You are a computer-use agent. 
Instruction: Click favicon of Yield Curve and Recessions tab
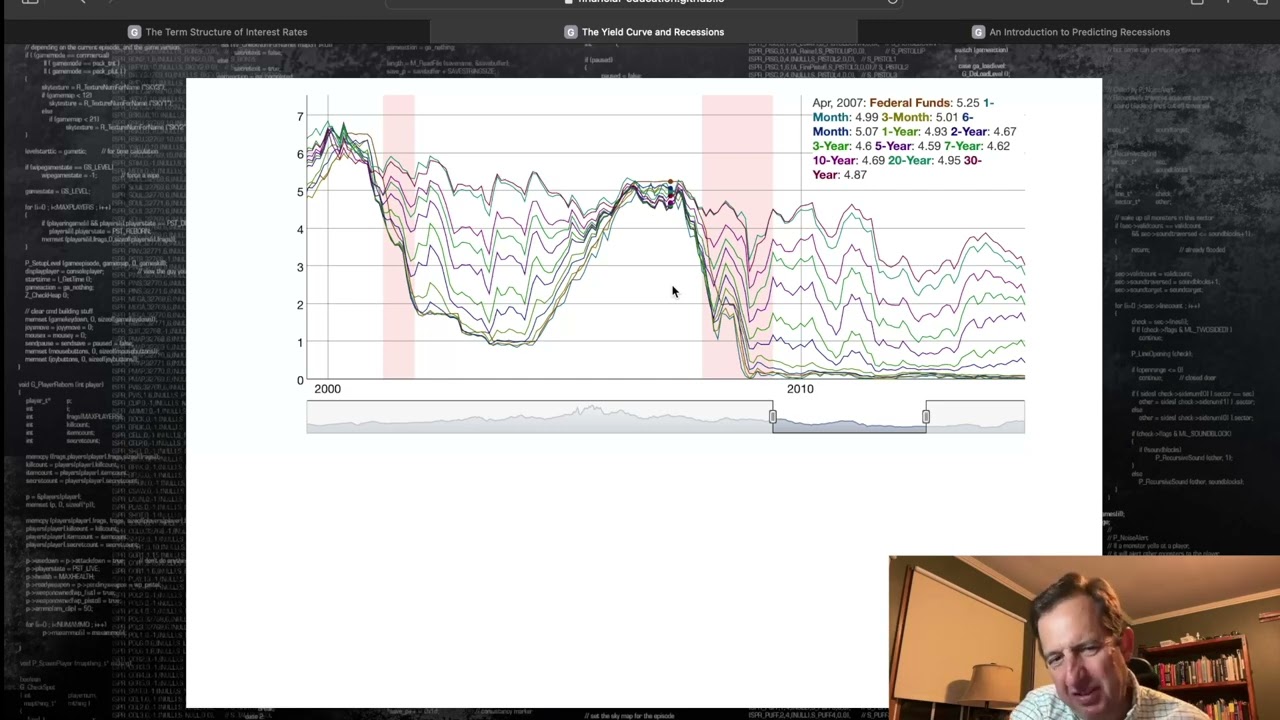pyautogui.click(x=571, y=32)
